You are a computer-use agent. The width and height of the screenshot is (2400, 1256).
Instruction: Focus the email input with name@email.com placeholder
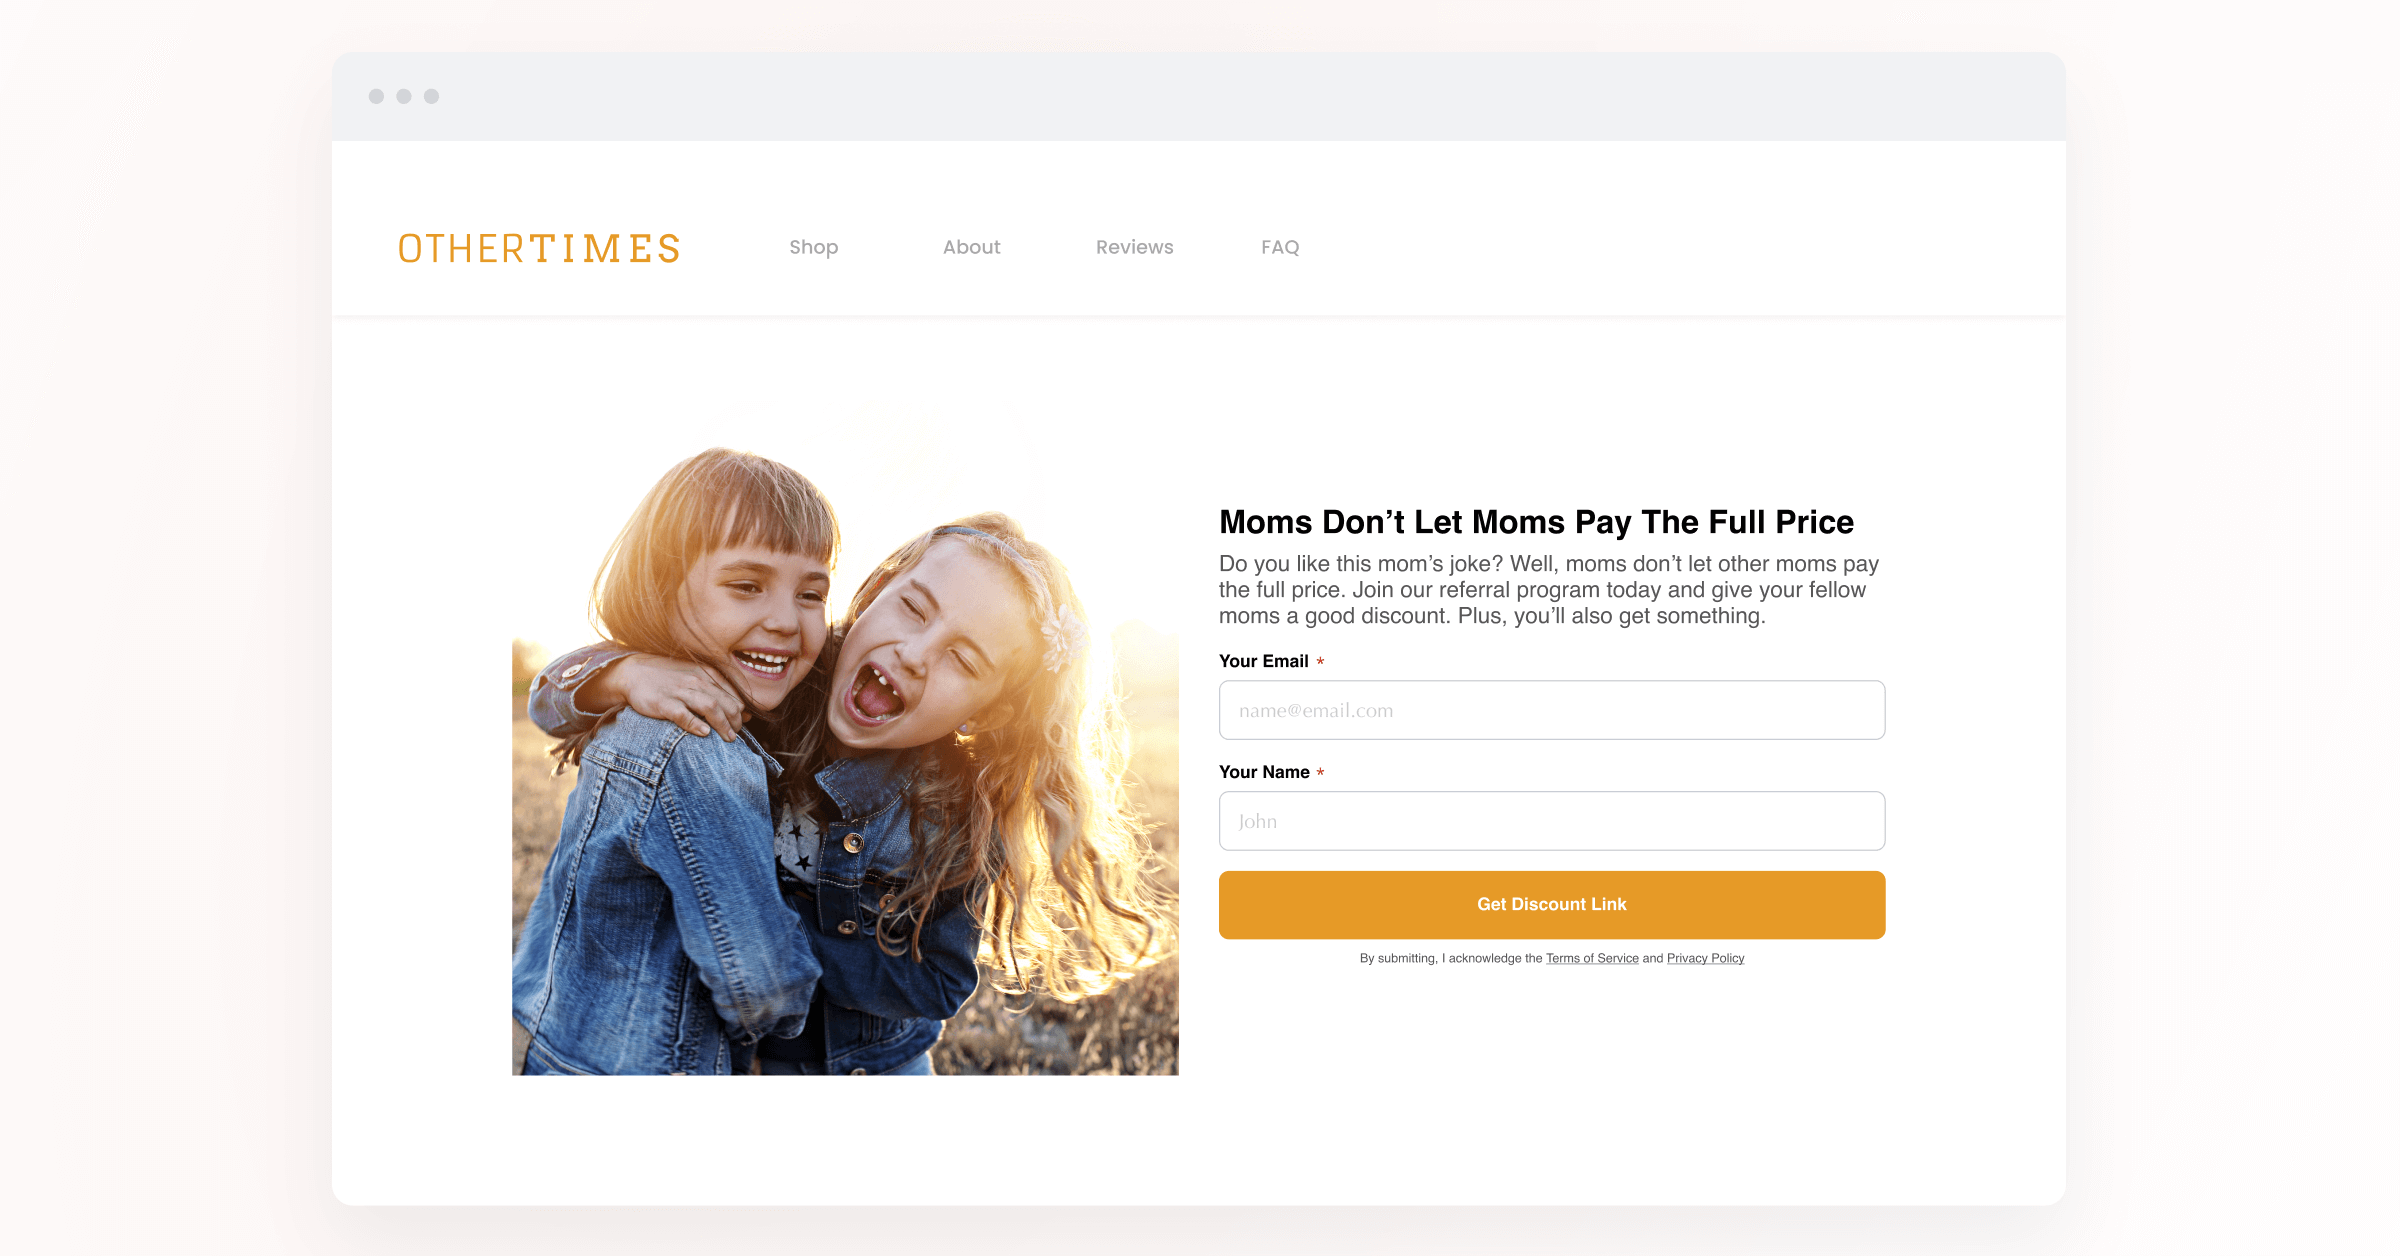click(1552, 710)
